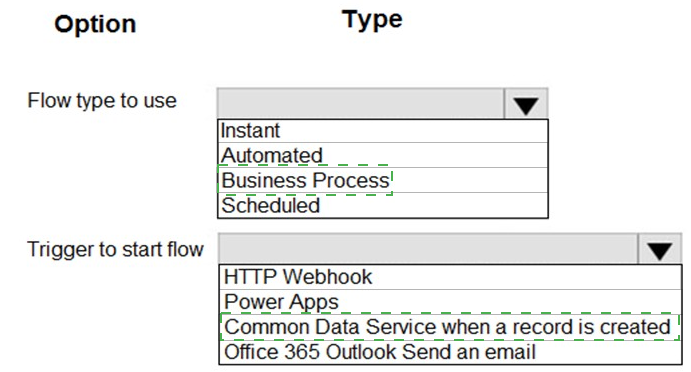Choose Power Apps as trigger
The image size is (691, 372).
450,302
